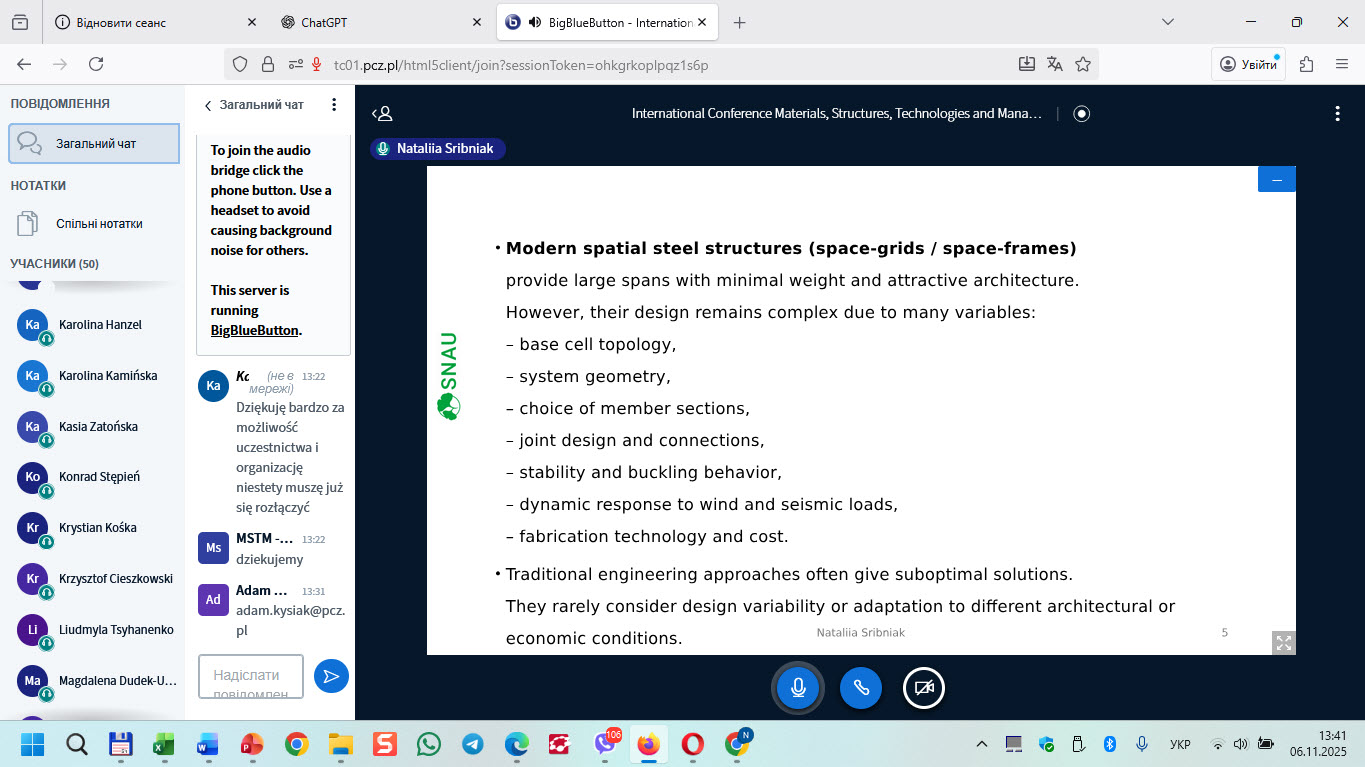Toggle the share webcam button
The image size is (1365, 767).
[923, 688]
